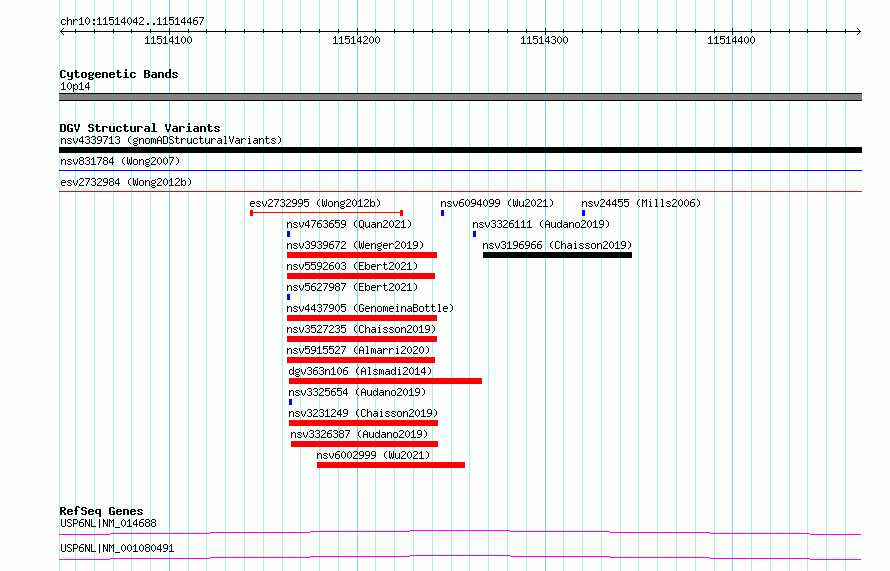Click the nsv4339713 gnomADStructuralVariants label
Image resolution: width=890 pixels, height=571 pixels.
tap(171, 140)
